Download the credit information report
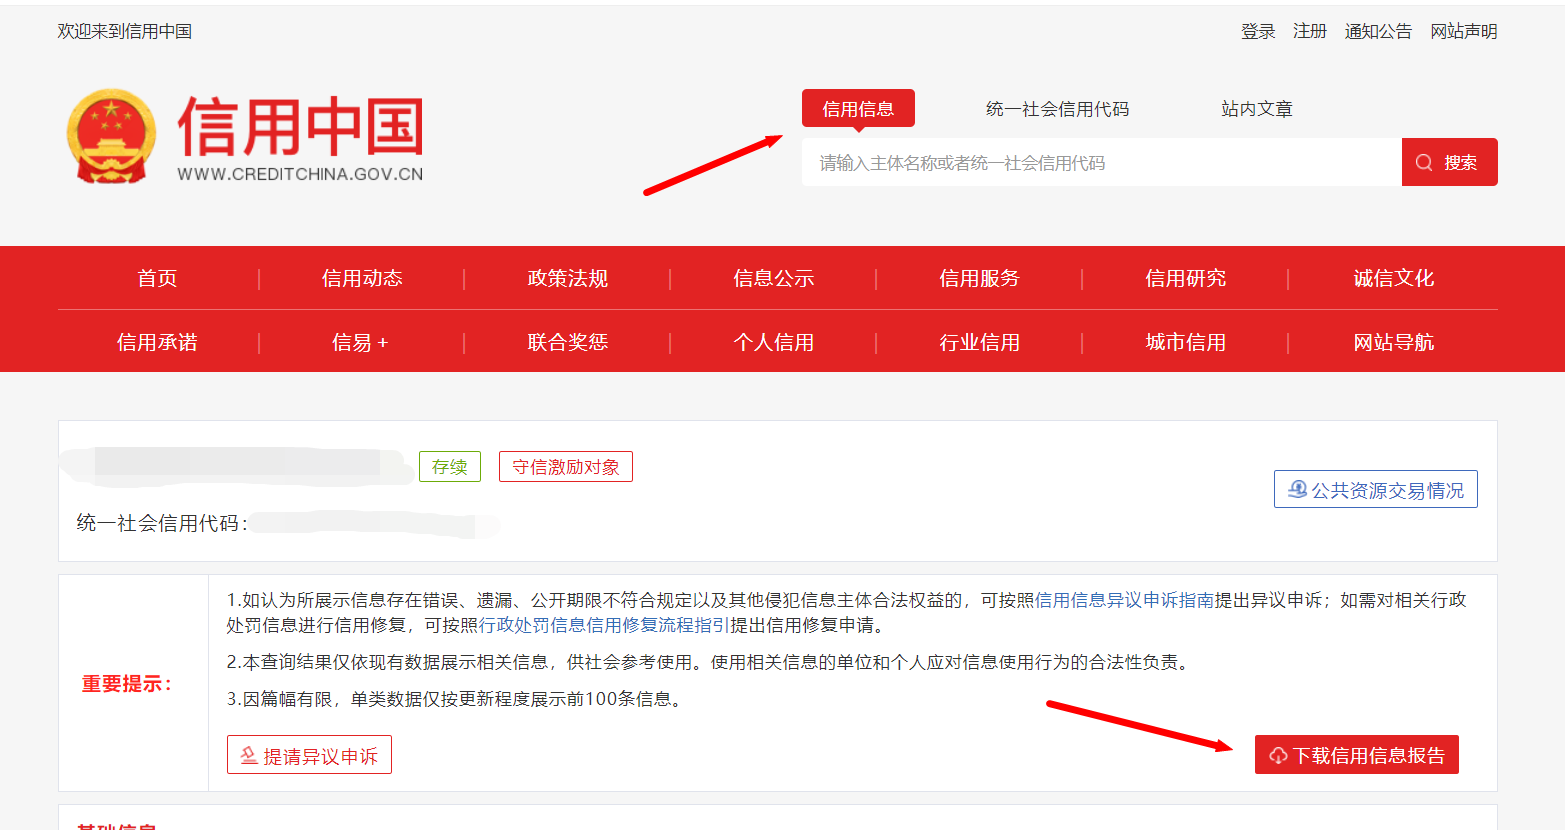 [x=1356, y=755]
